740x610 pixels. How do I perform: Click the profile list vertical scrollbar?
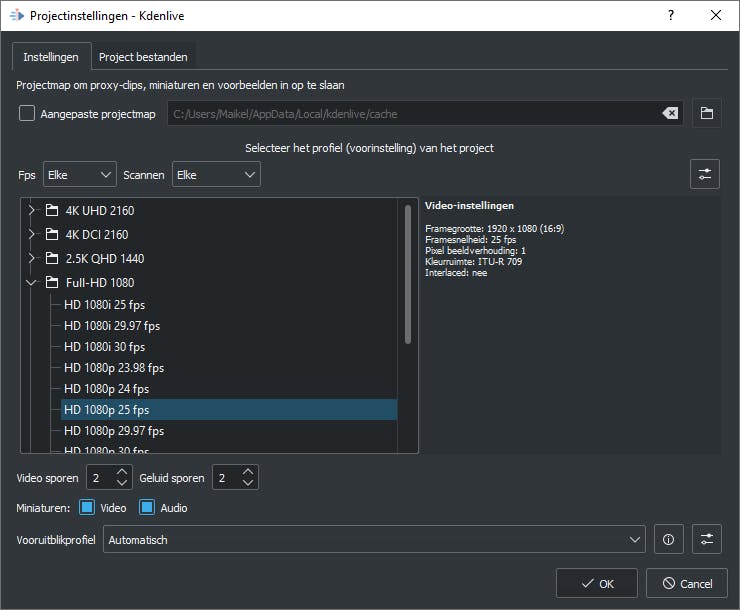tap(408, 274)
